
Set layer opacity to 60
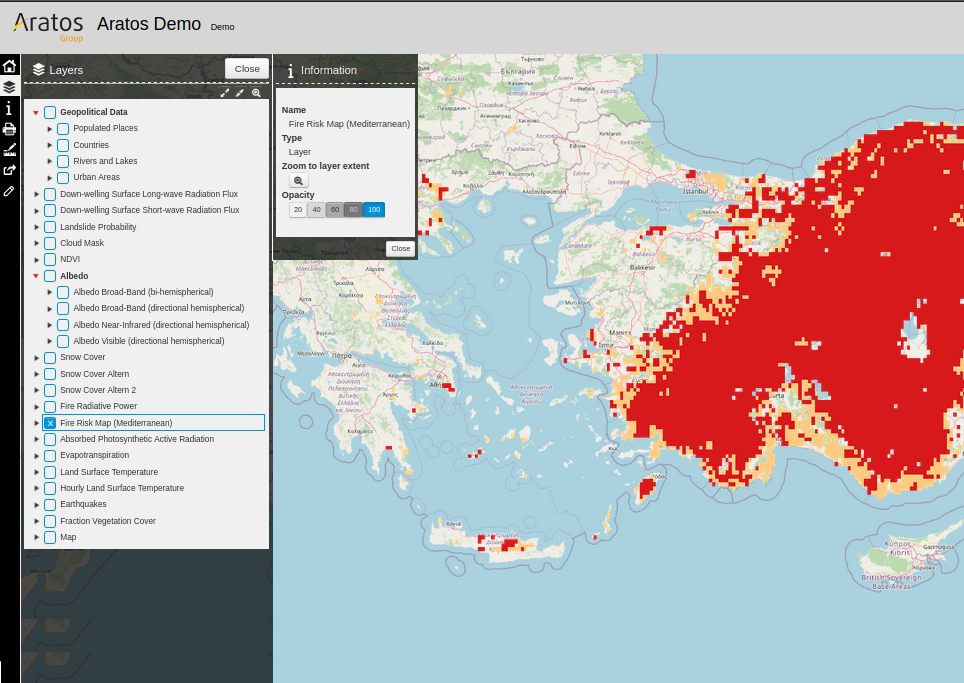point(335,210)
